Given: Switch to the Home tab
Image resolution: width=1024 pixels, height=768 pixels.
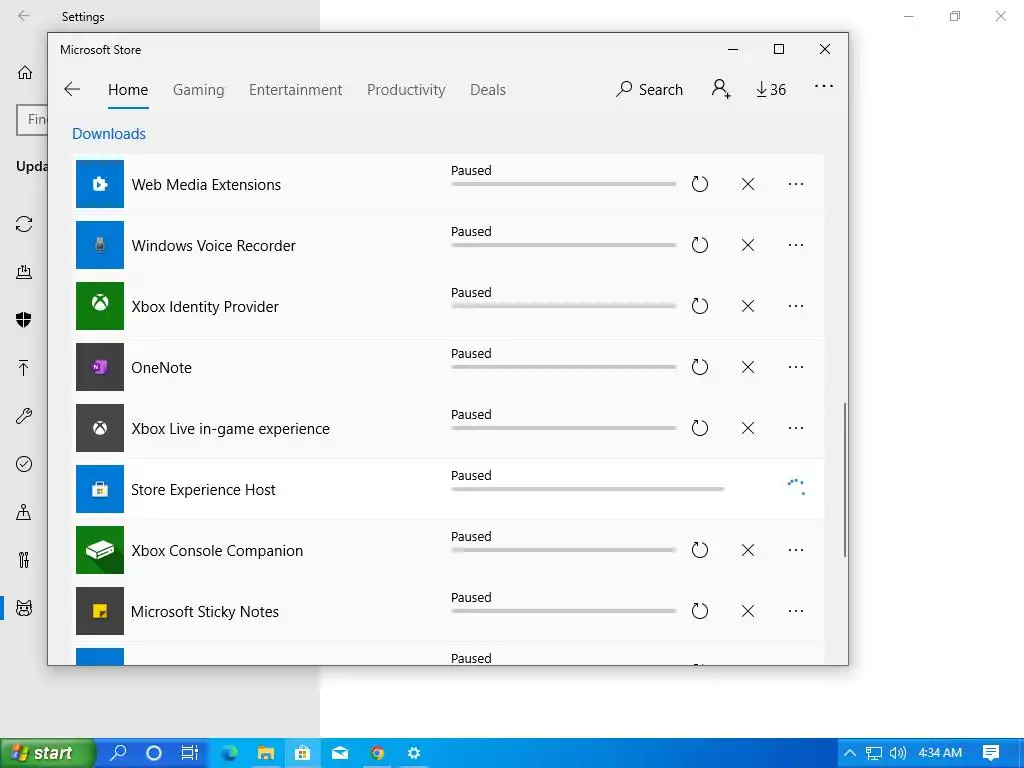Looking at the screenshot, I should point(128,89).
